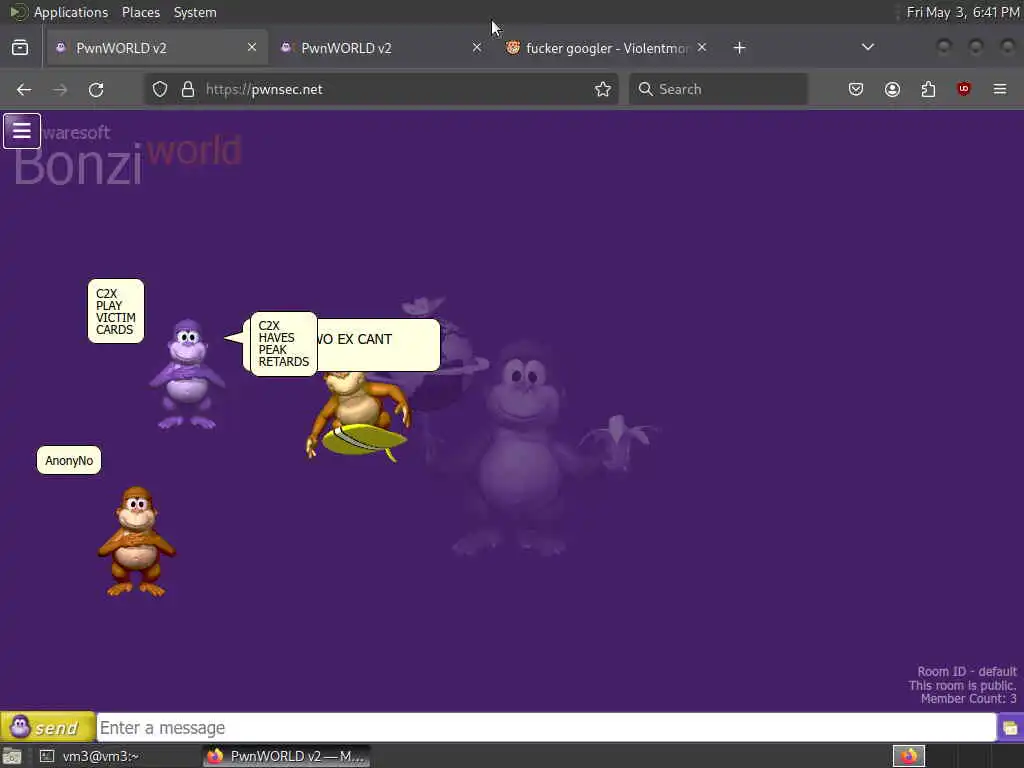Go back to the previous page
The height and width of the screenshot is (768, 1024).
(x=24, y=89)
